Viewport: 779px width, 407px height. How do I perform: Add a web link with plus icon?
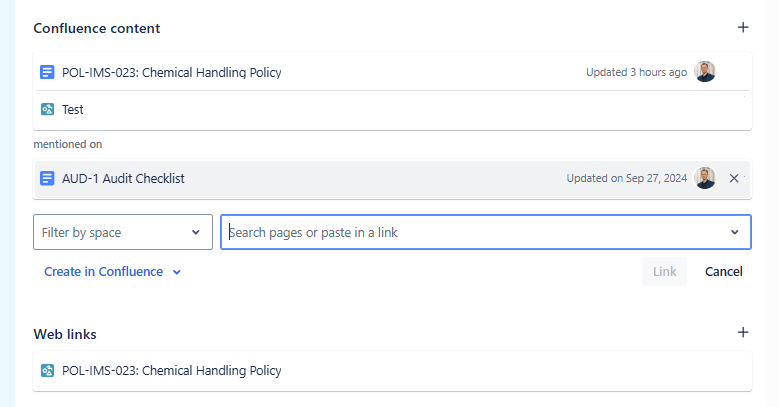[743, 332]
